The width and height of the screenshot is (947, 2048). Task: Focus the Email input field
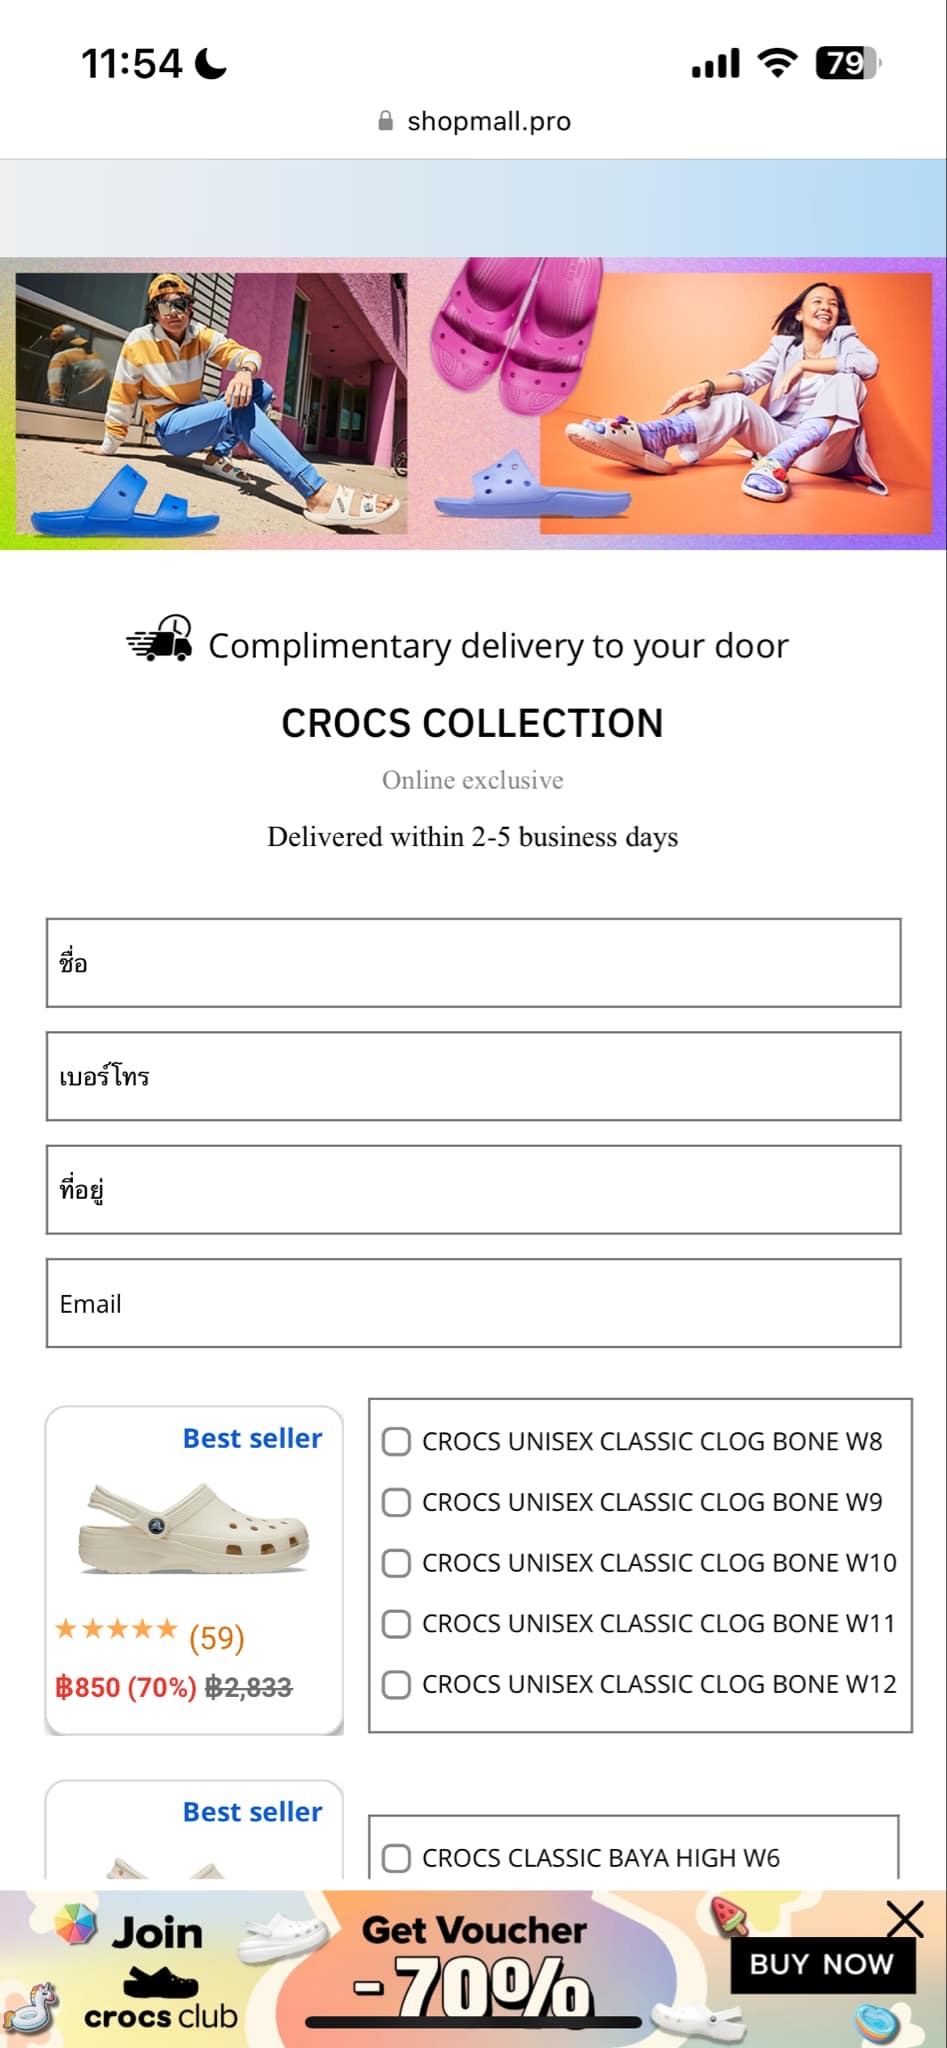[473, 1303]
